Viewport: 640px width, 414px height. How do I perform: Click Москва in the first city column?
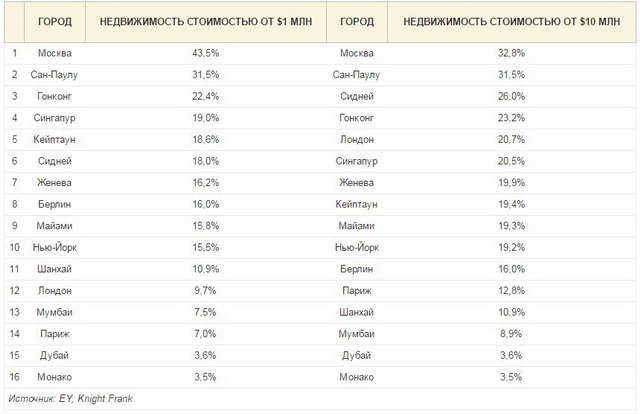[55, 53]
